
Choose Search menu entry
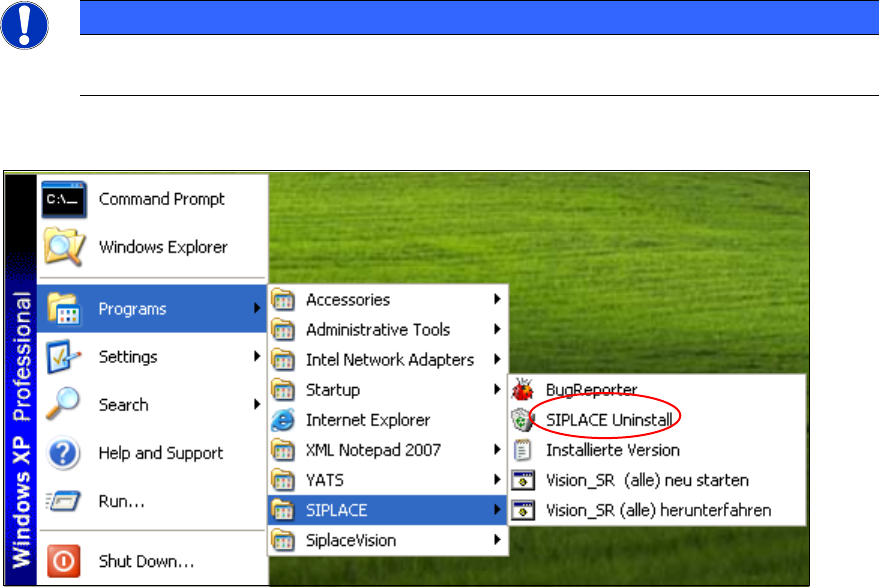tap(152, 404)
